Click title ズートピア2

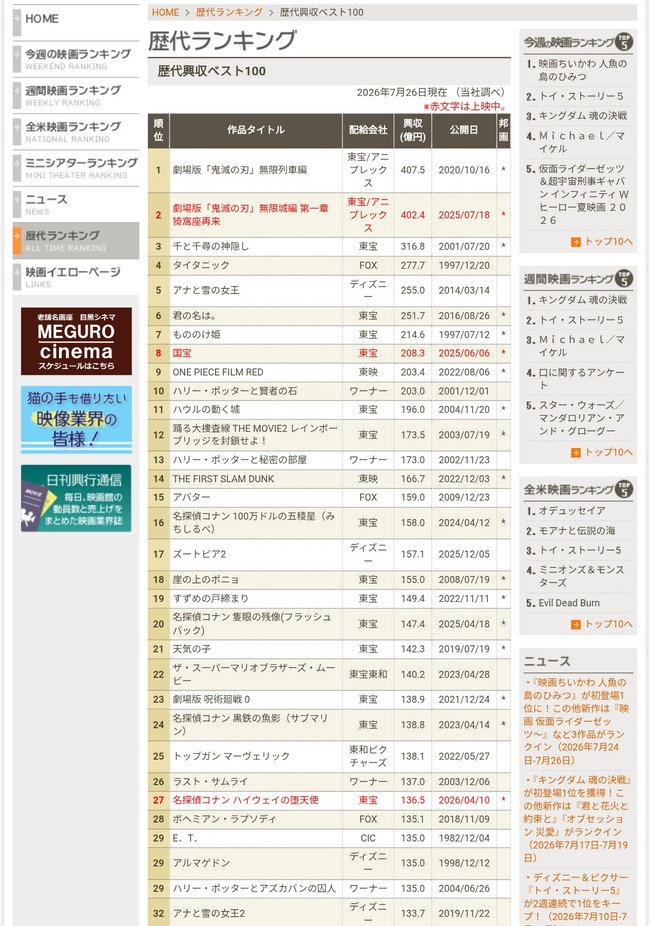coord(199,555)
